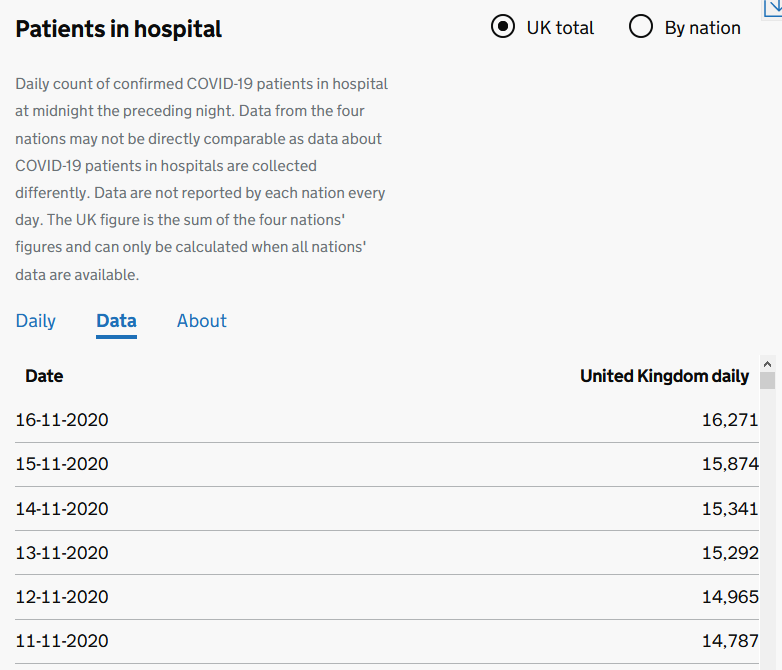Click the value 15,292
Screen dimensions: 782x670
pos(730,553)
